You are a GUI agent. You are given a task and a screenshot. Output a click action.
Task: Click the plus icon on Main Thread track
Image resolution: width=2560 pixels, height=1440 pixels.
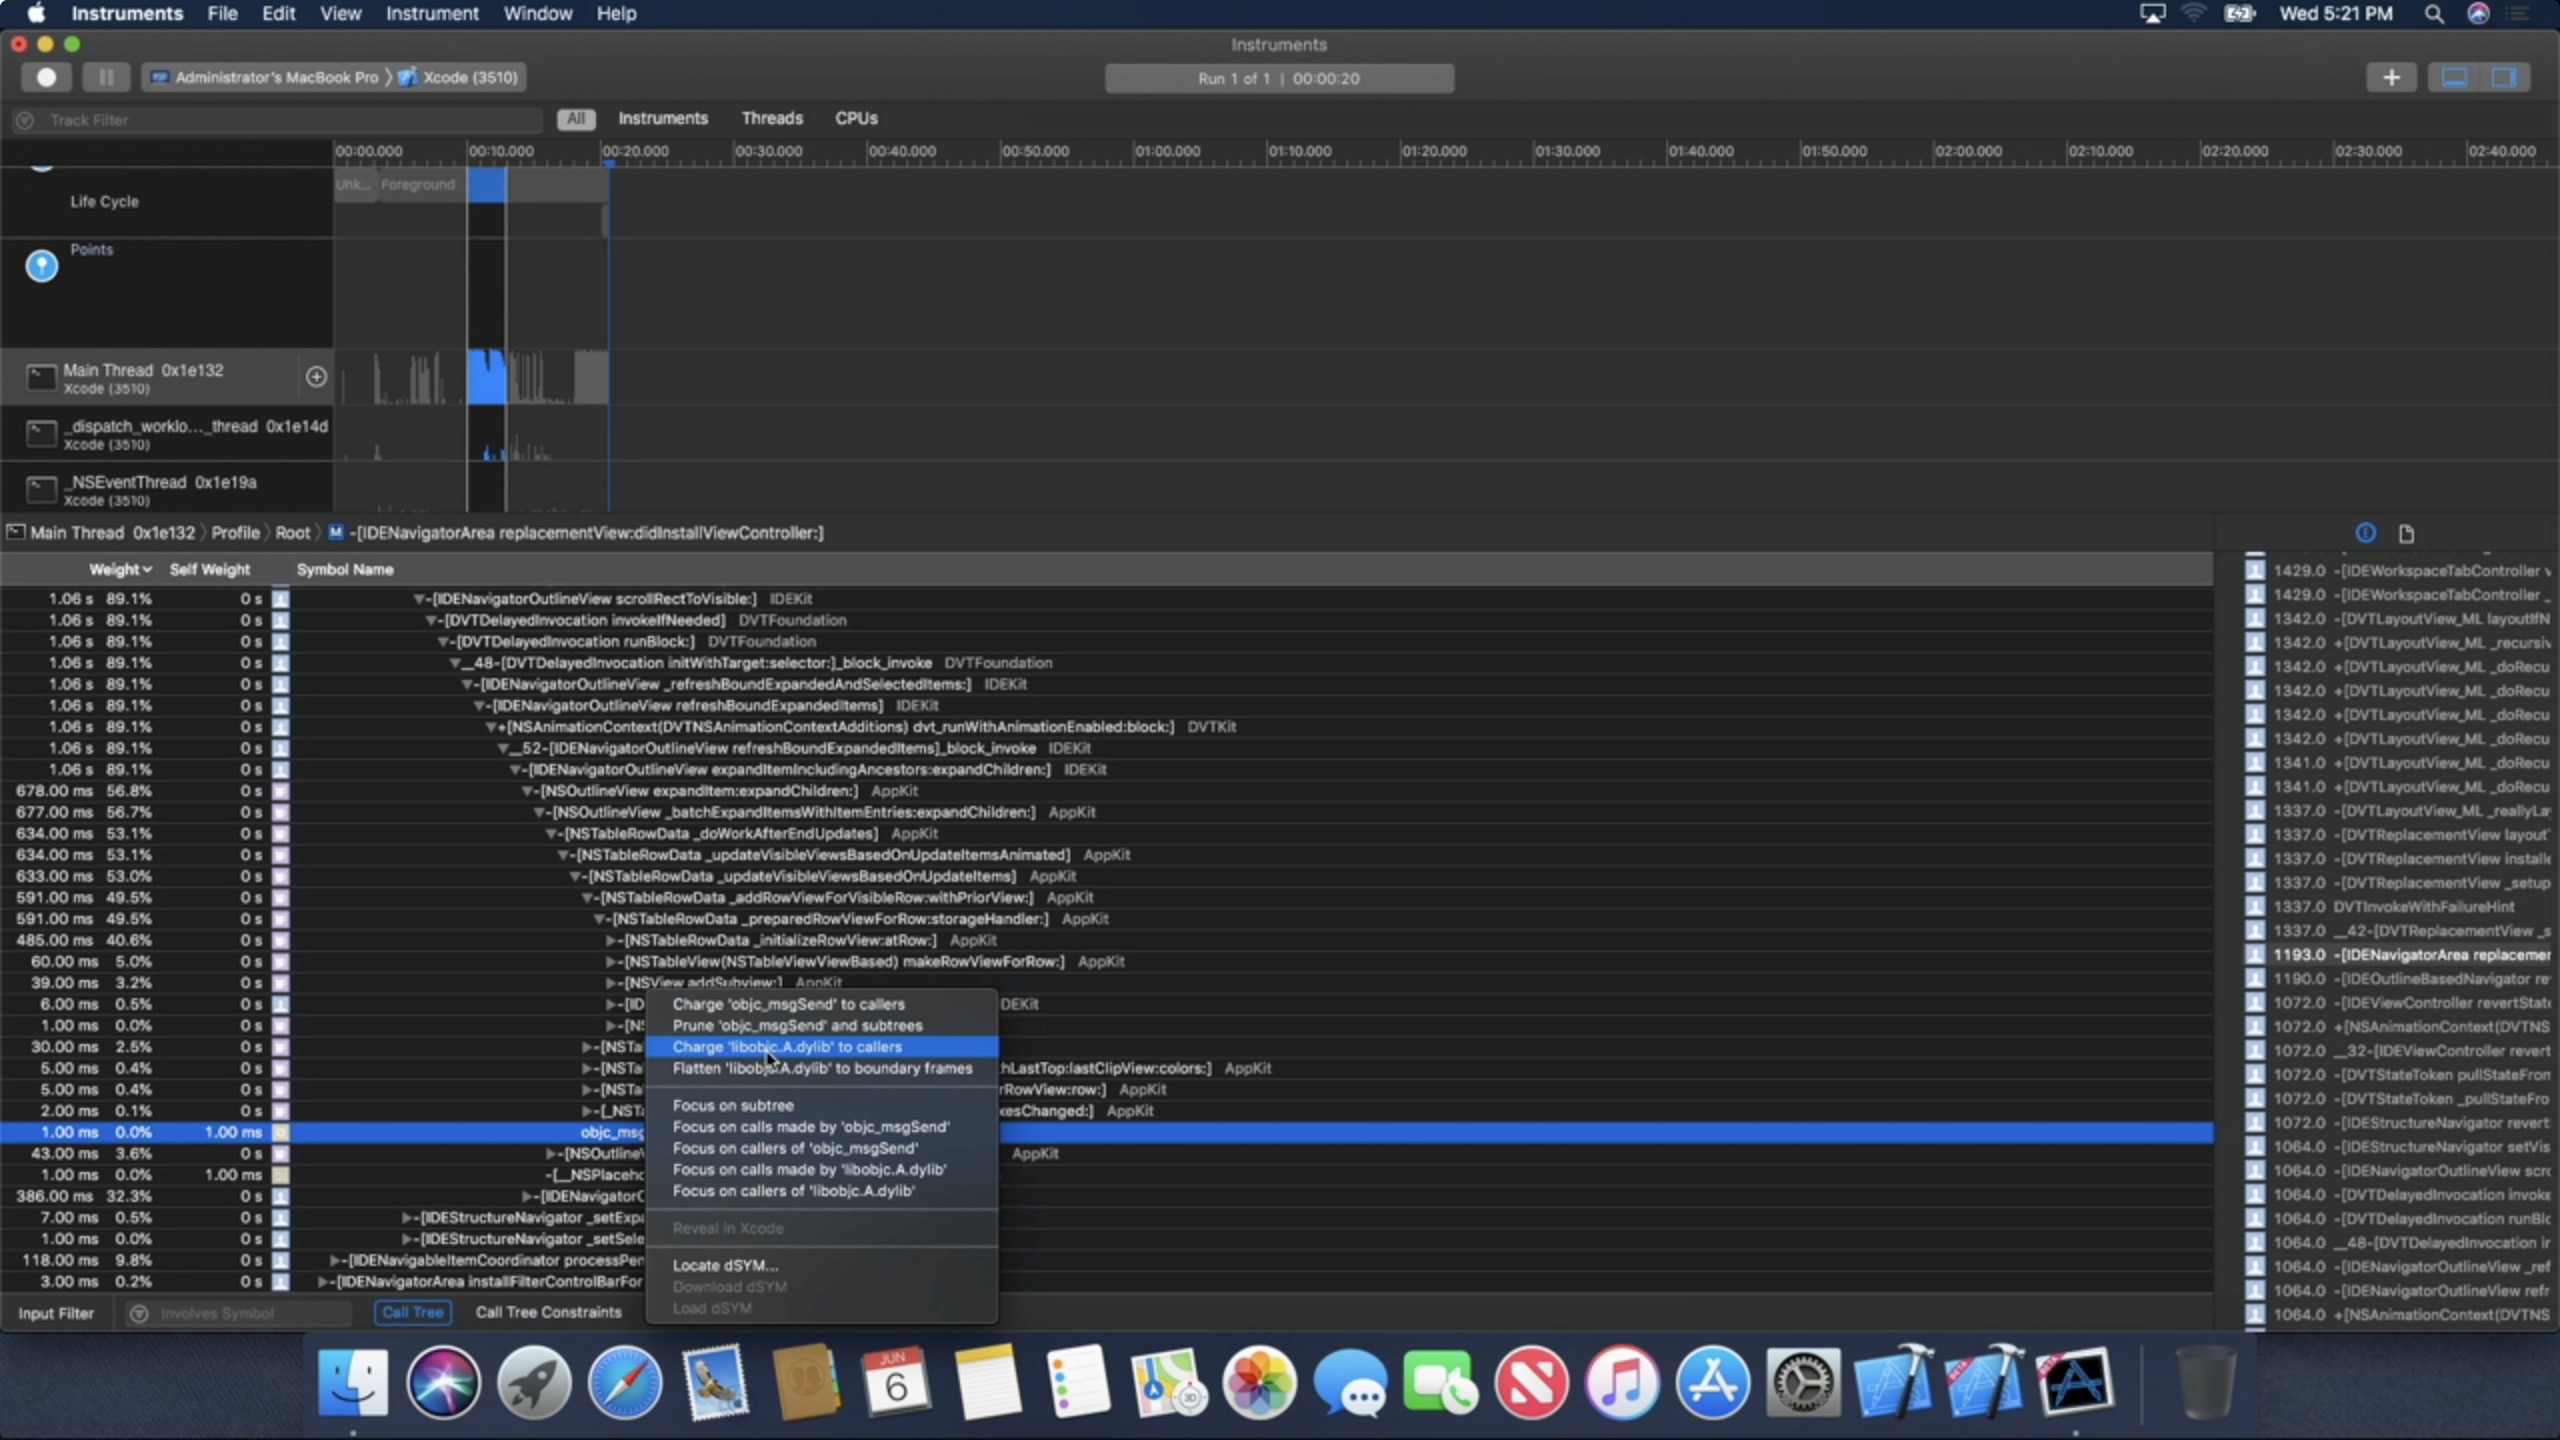click(316, 376)
